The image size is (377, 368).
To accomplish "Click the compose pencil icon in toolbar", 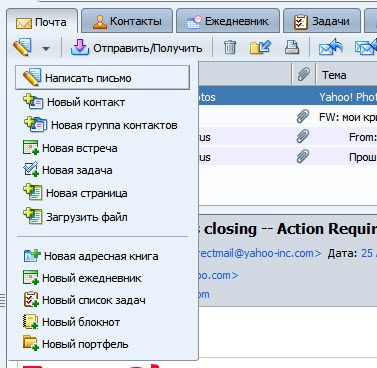I will click(23, 47).
